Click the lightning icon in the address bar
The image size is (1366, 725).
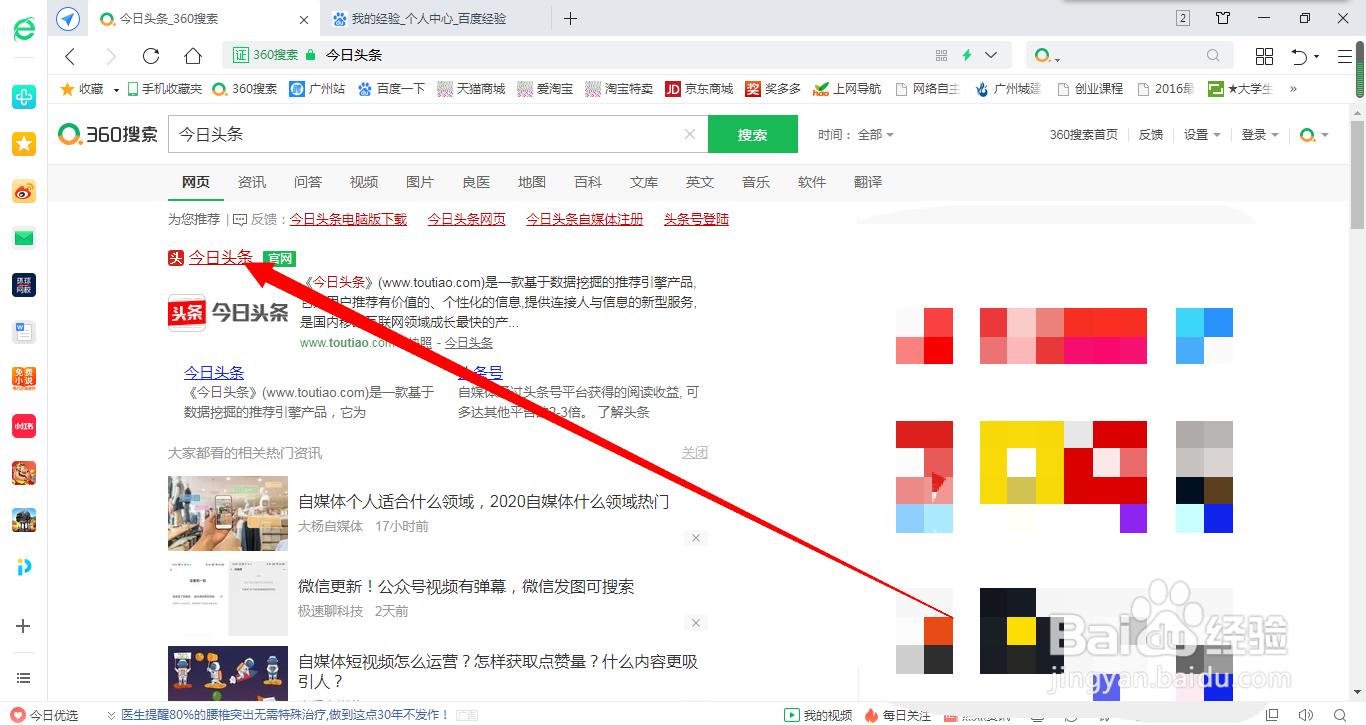[x=968, y=55]
